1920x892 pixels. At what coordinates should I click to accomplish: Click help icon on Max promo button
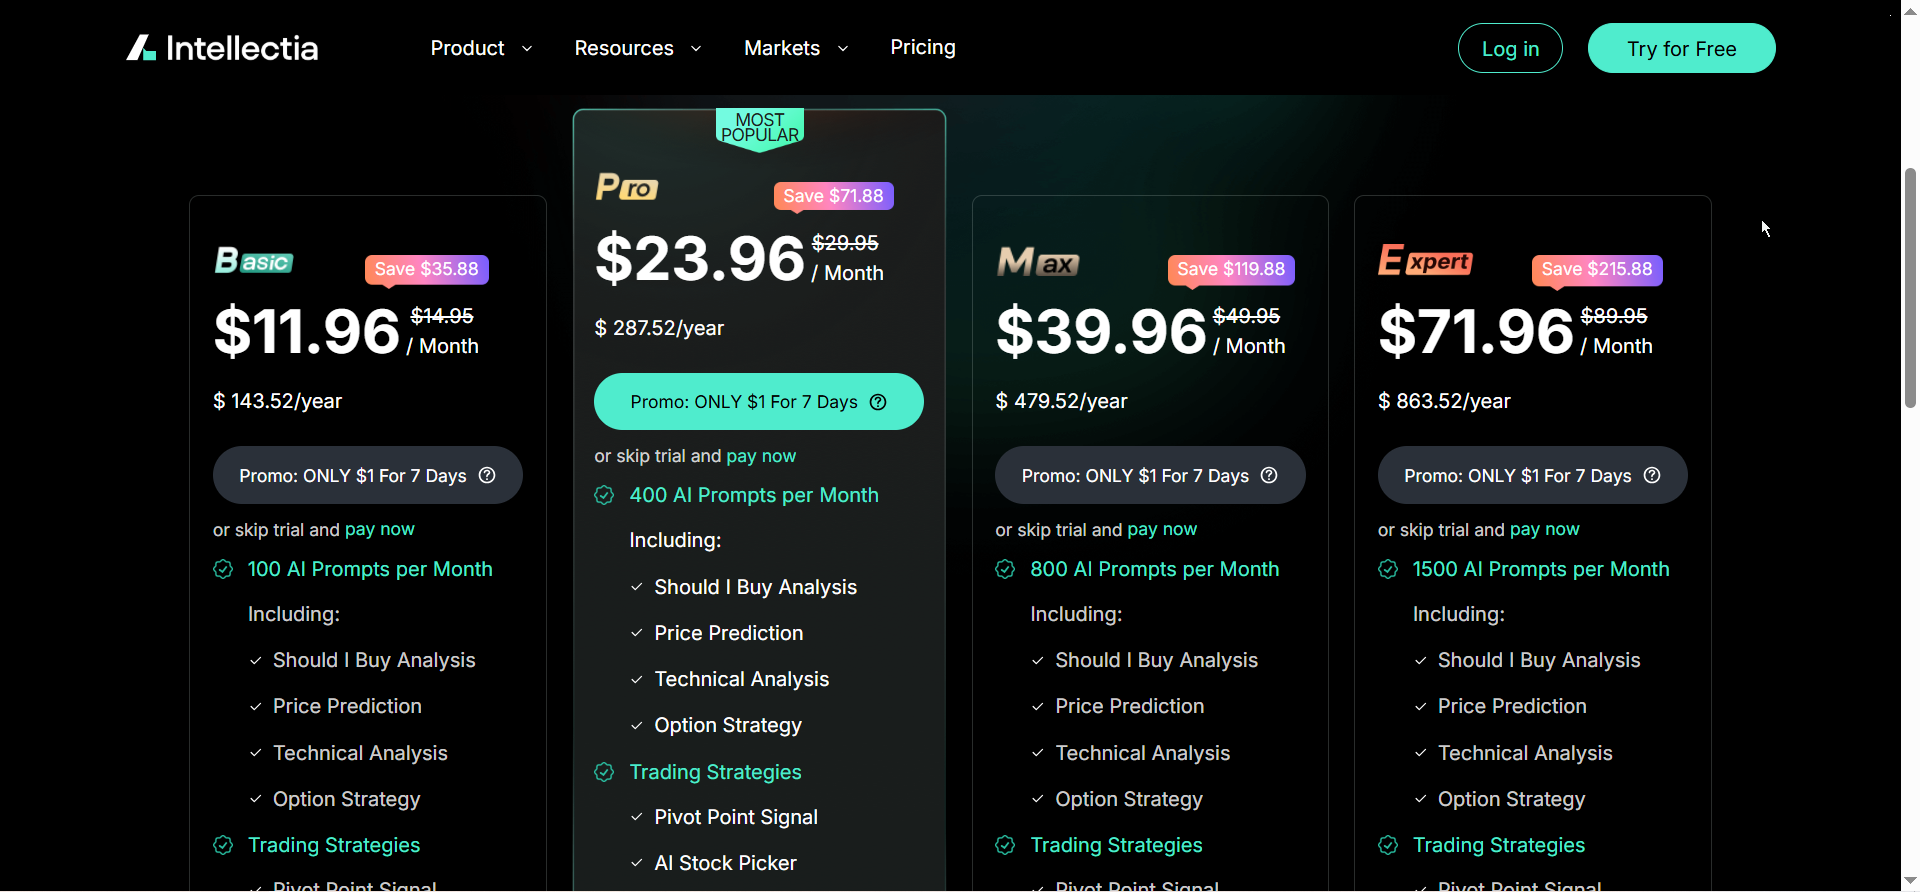click(x=1269, y=475)
